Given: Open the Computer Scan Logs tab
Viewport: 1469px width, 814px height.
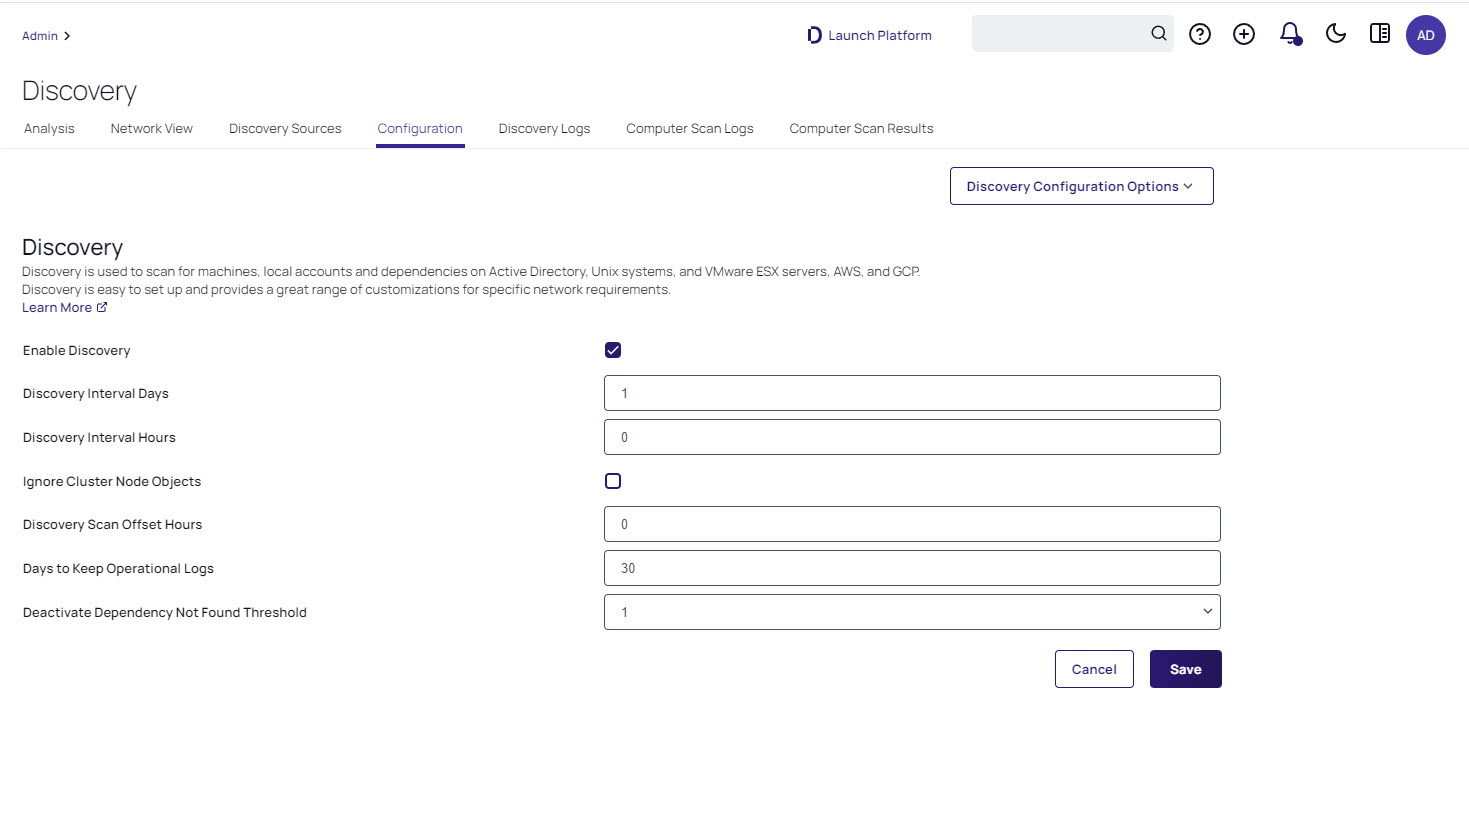Looking at the screenshot, I should (689, 128).
